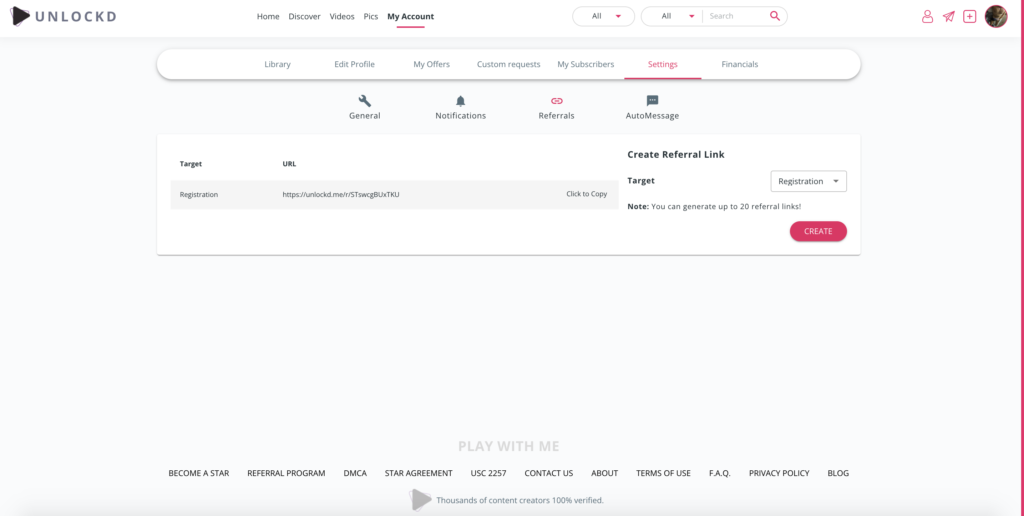Click the URL column header

(x=289, y=164)
